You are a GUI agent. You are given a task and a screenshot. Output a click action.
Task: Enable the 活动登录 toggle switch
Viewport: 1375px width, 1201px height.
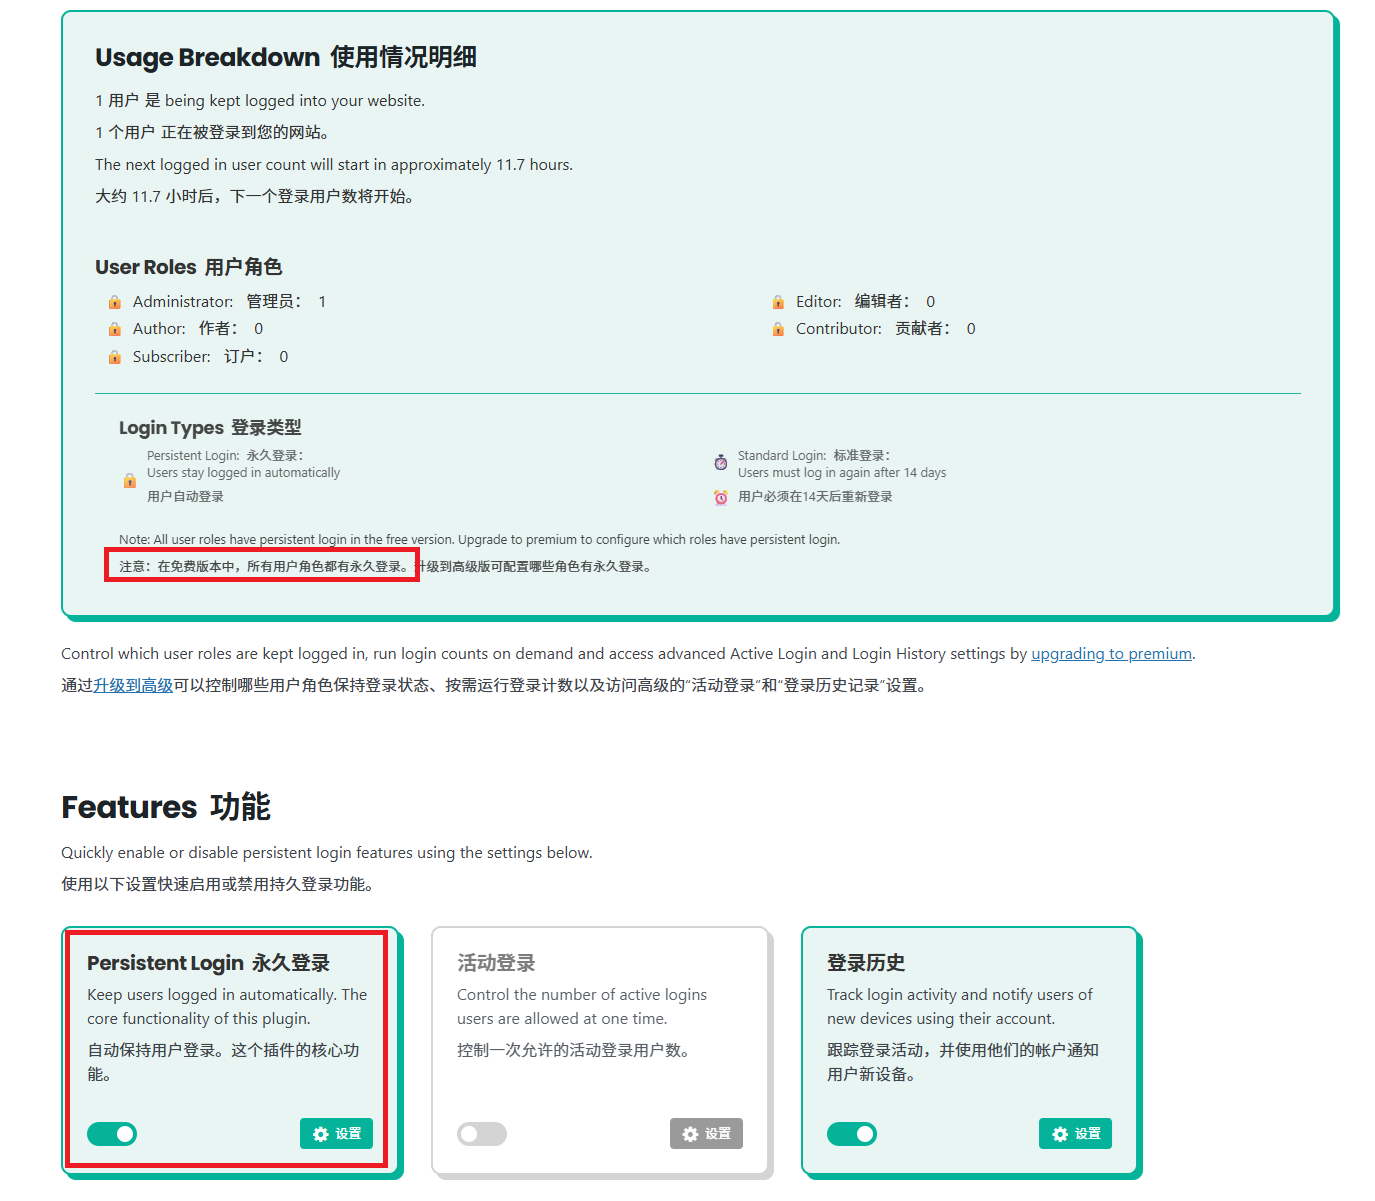(x=482, y=1133)
